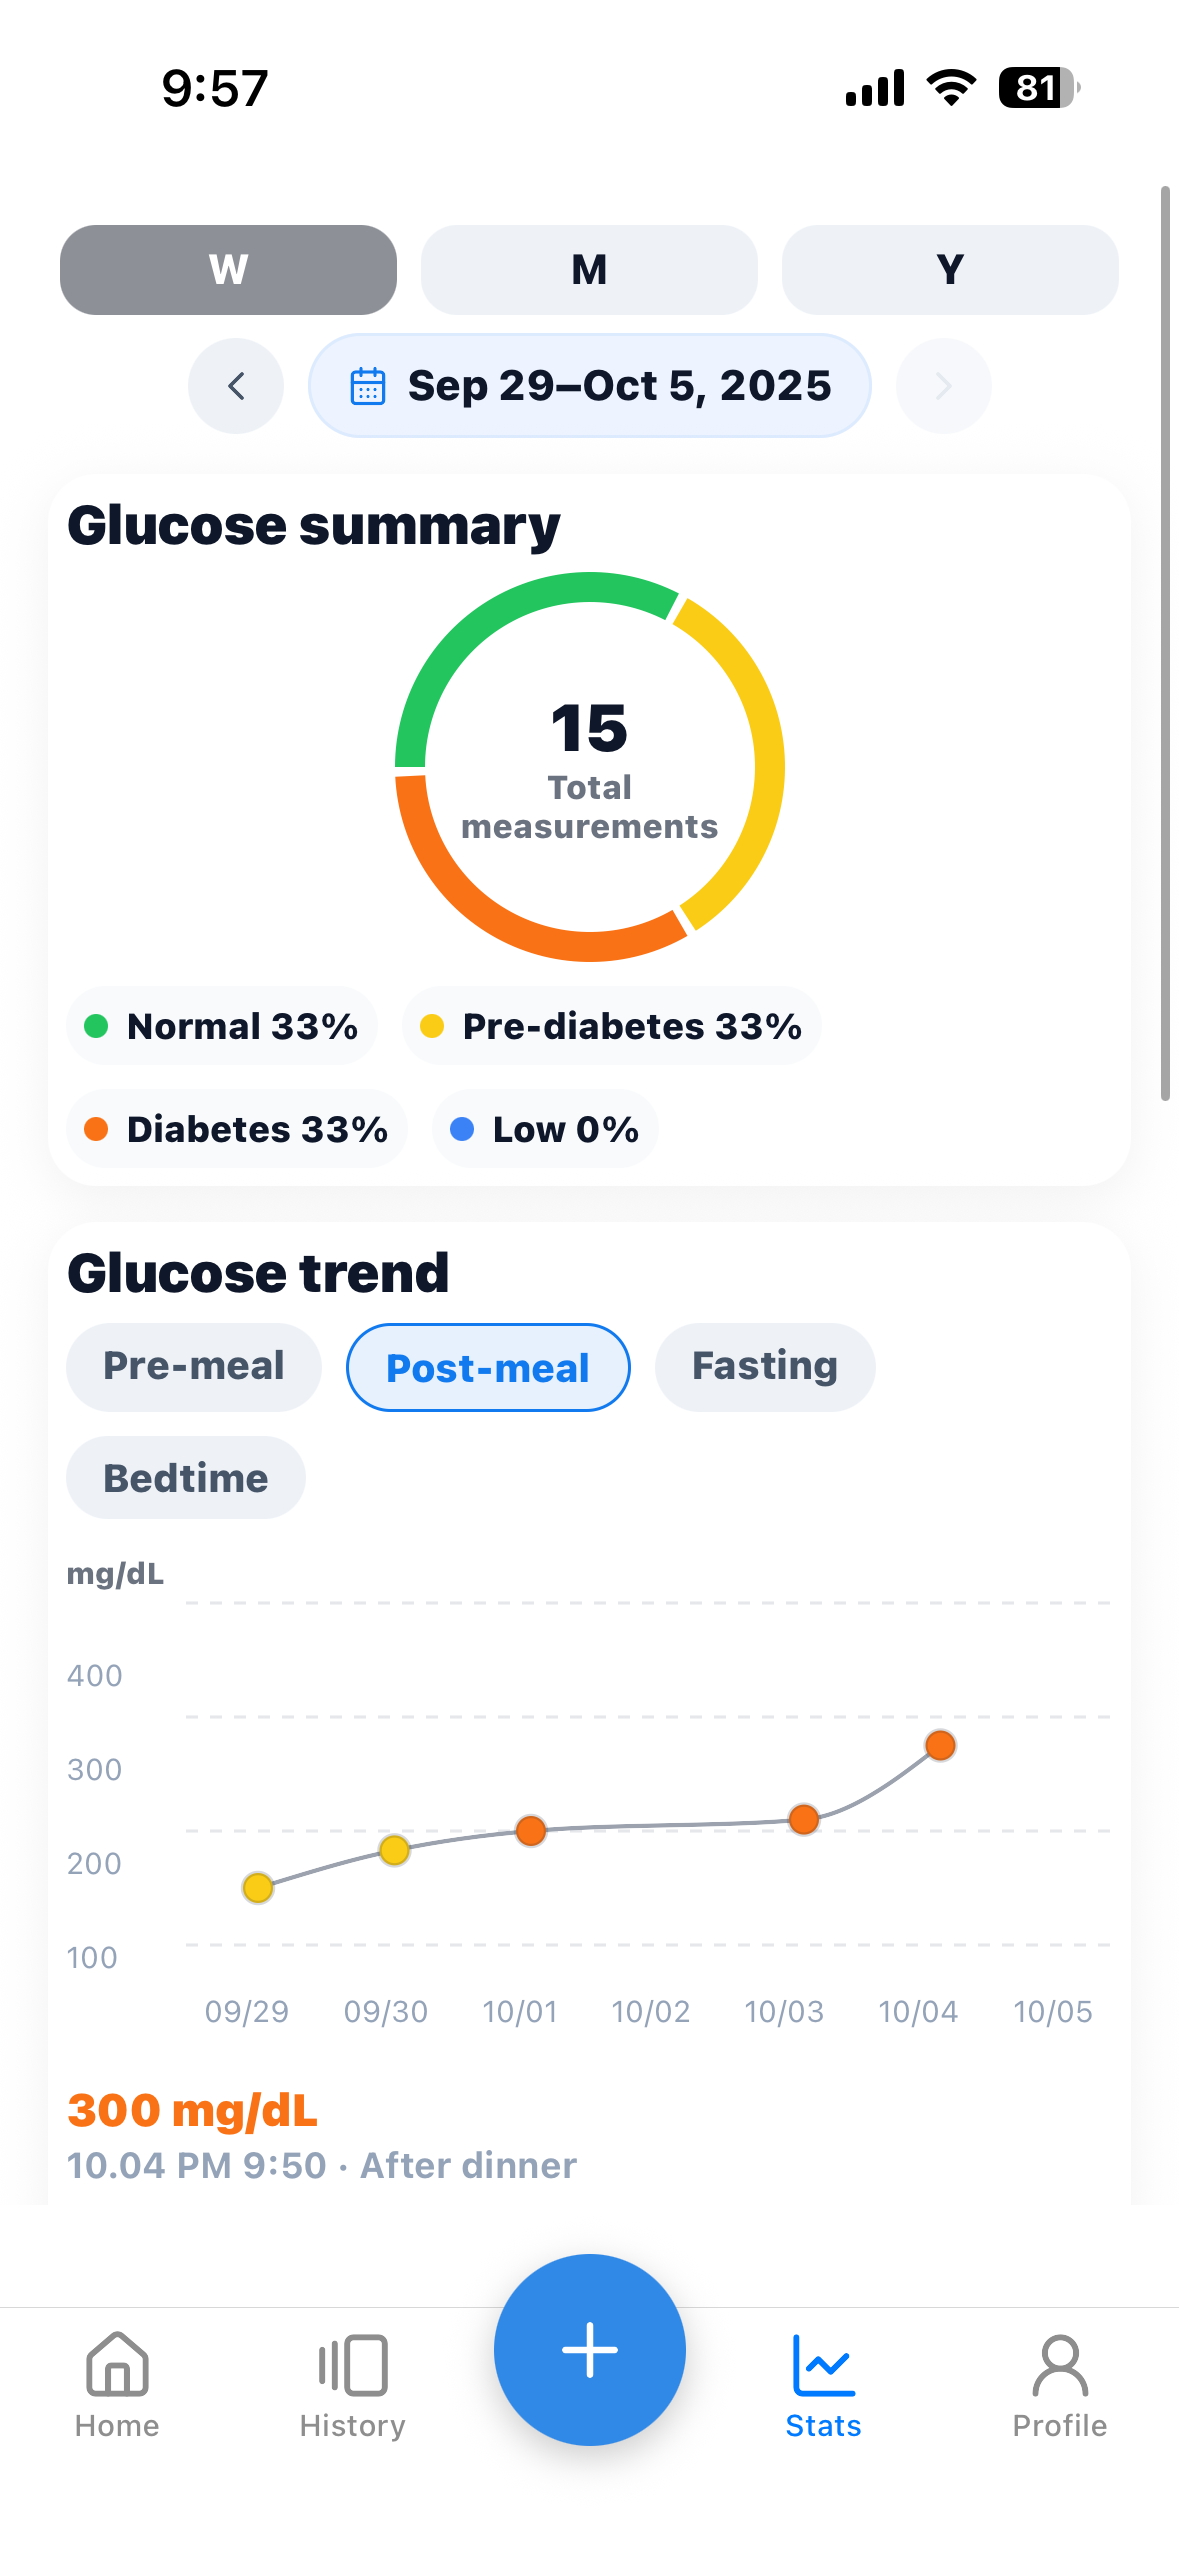1179x2556 pixels.
Task: Go to previous week with left chevron
Action: (236, 386)
